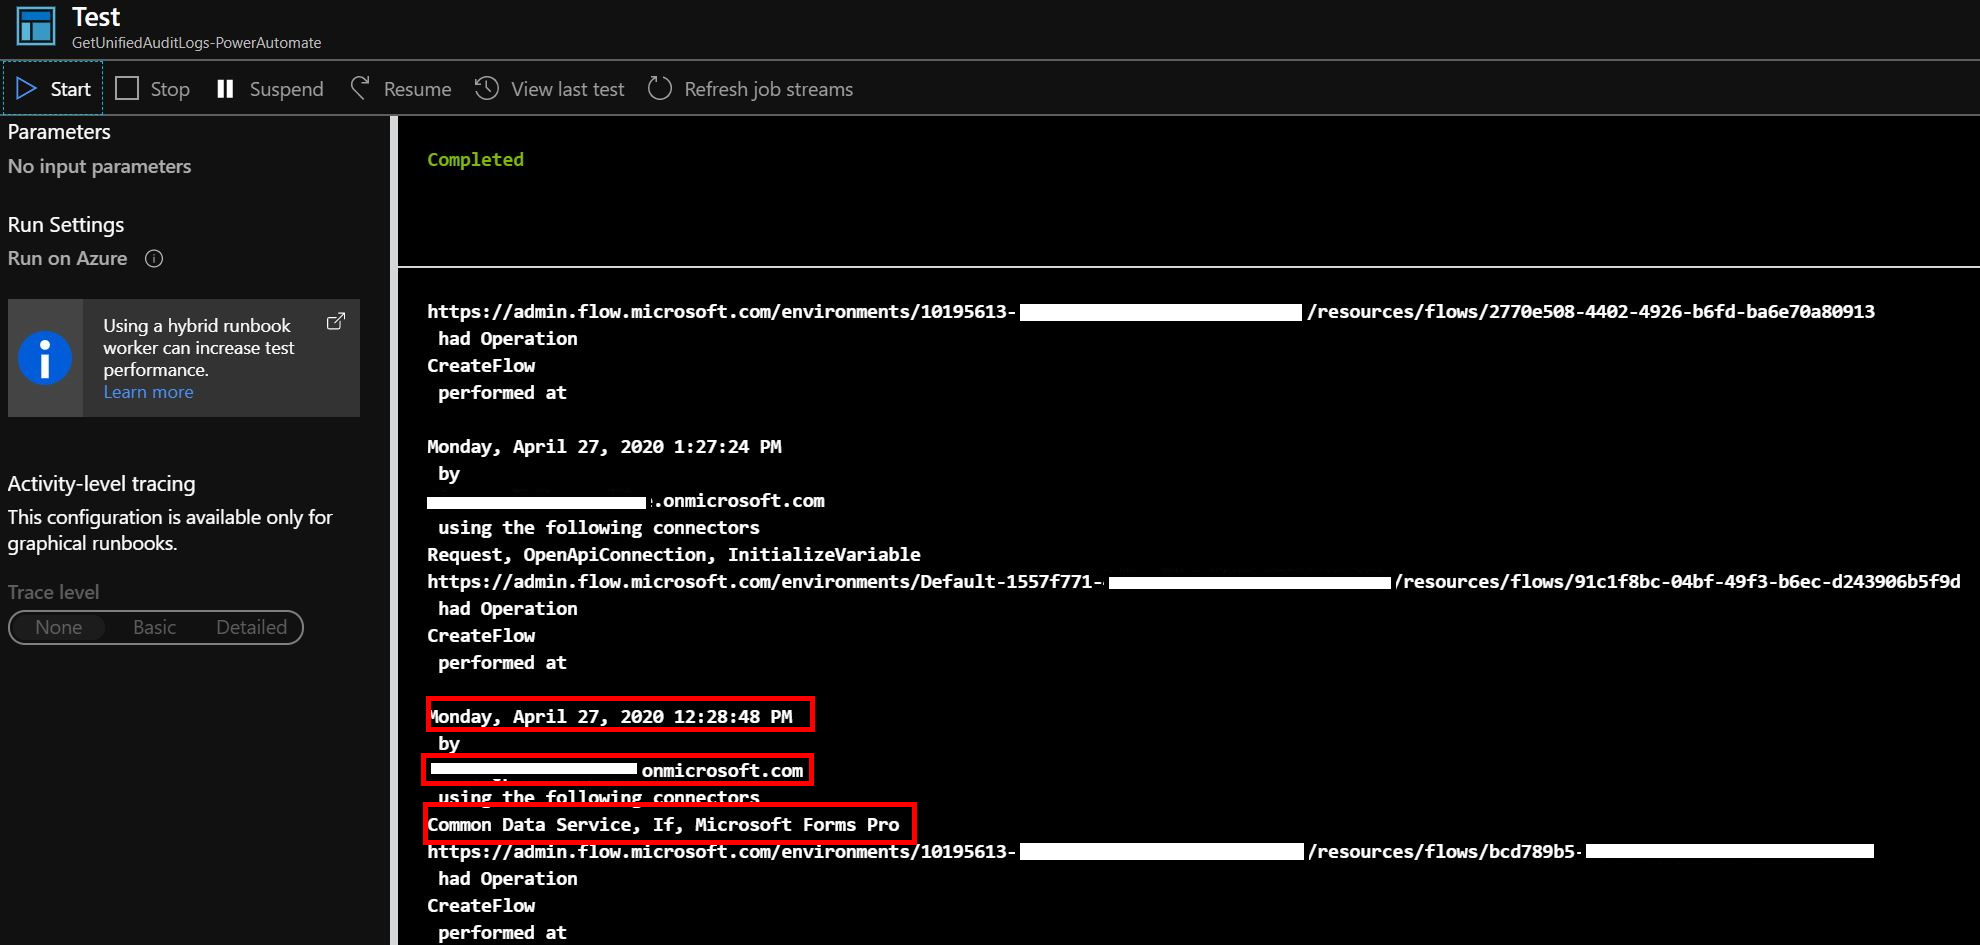Click the Suspend pause icon
This screenshot has width=1980, height=945.
(x=225, y=89)
